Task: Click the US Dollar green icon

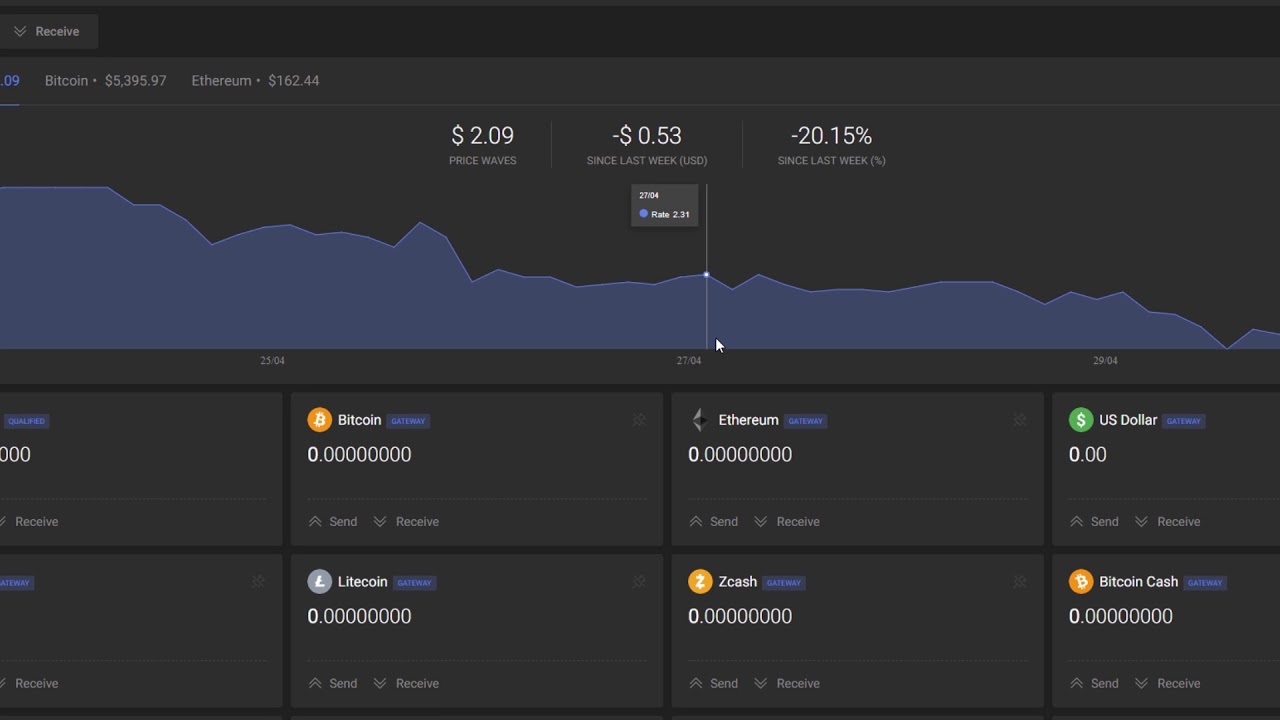Action: pyautogui.click(x=1081, y=420)
